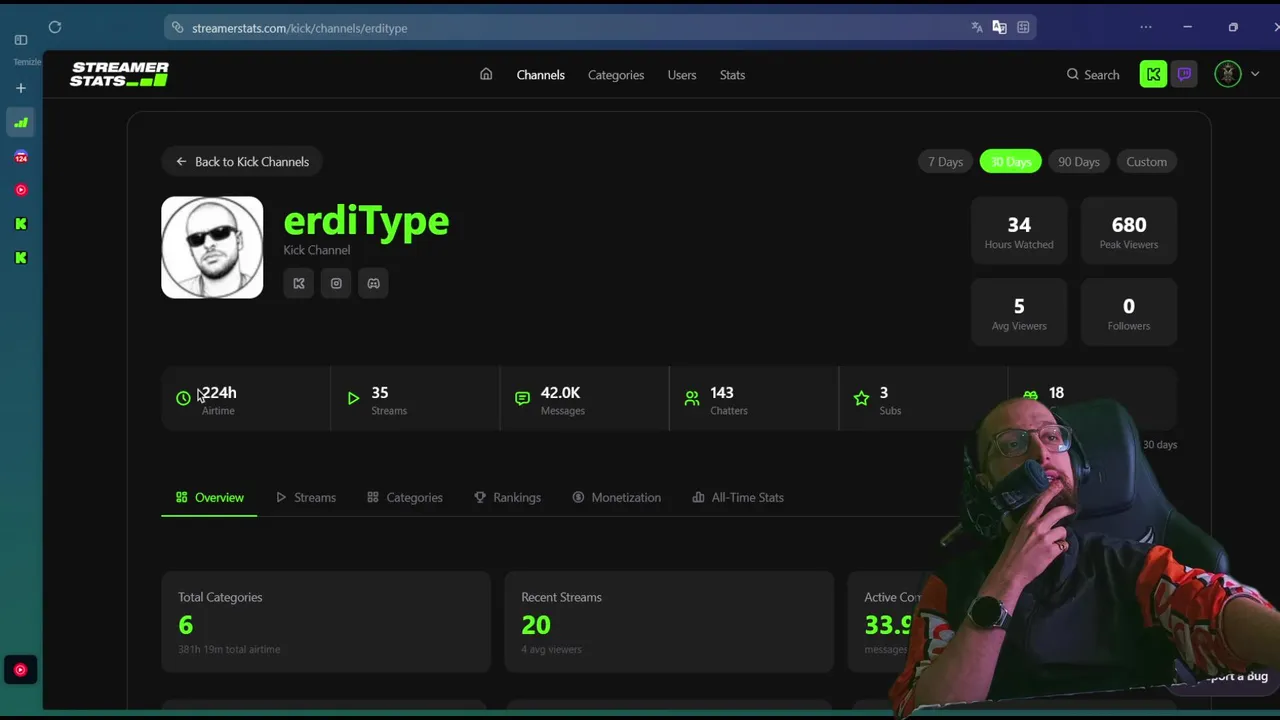
Task: Switch to the Streams tab
Action: pos(305,497)
